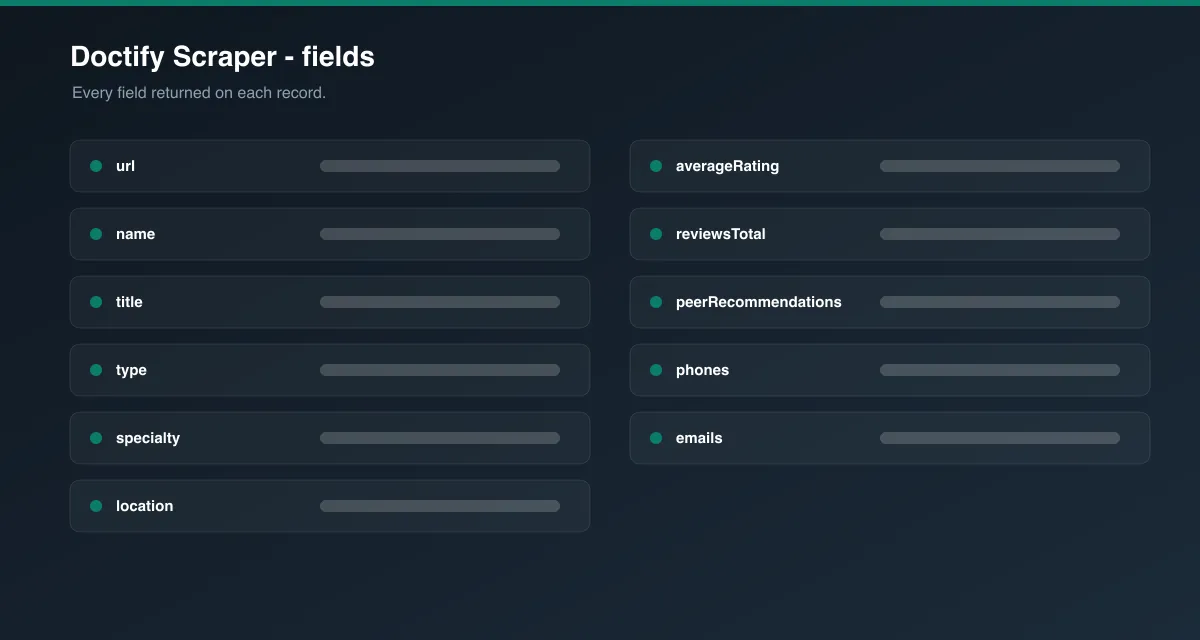Select the peerRecommendations field label
1200x640 pixels.
pos(759,302)
